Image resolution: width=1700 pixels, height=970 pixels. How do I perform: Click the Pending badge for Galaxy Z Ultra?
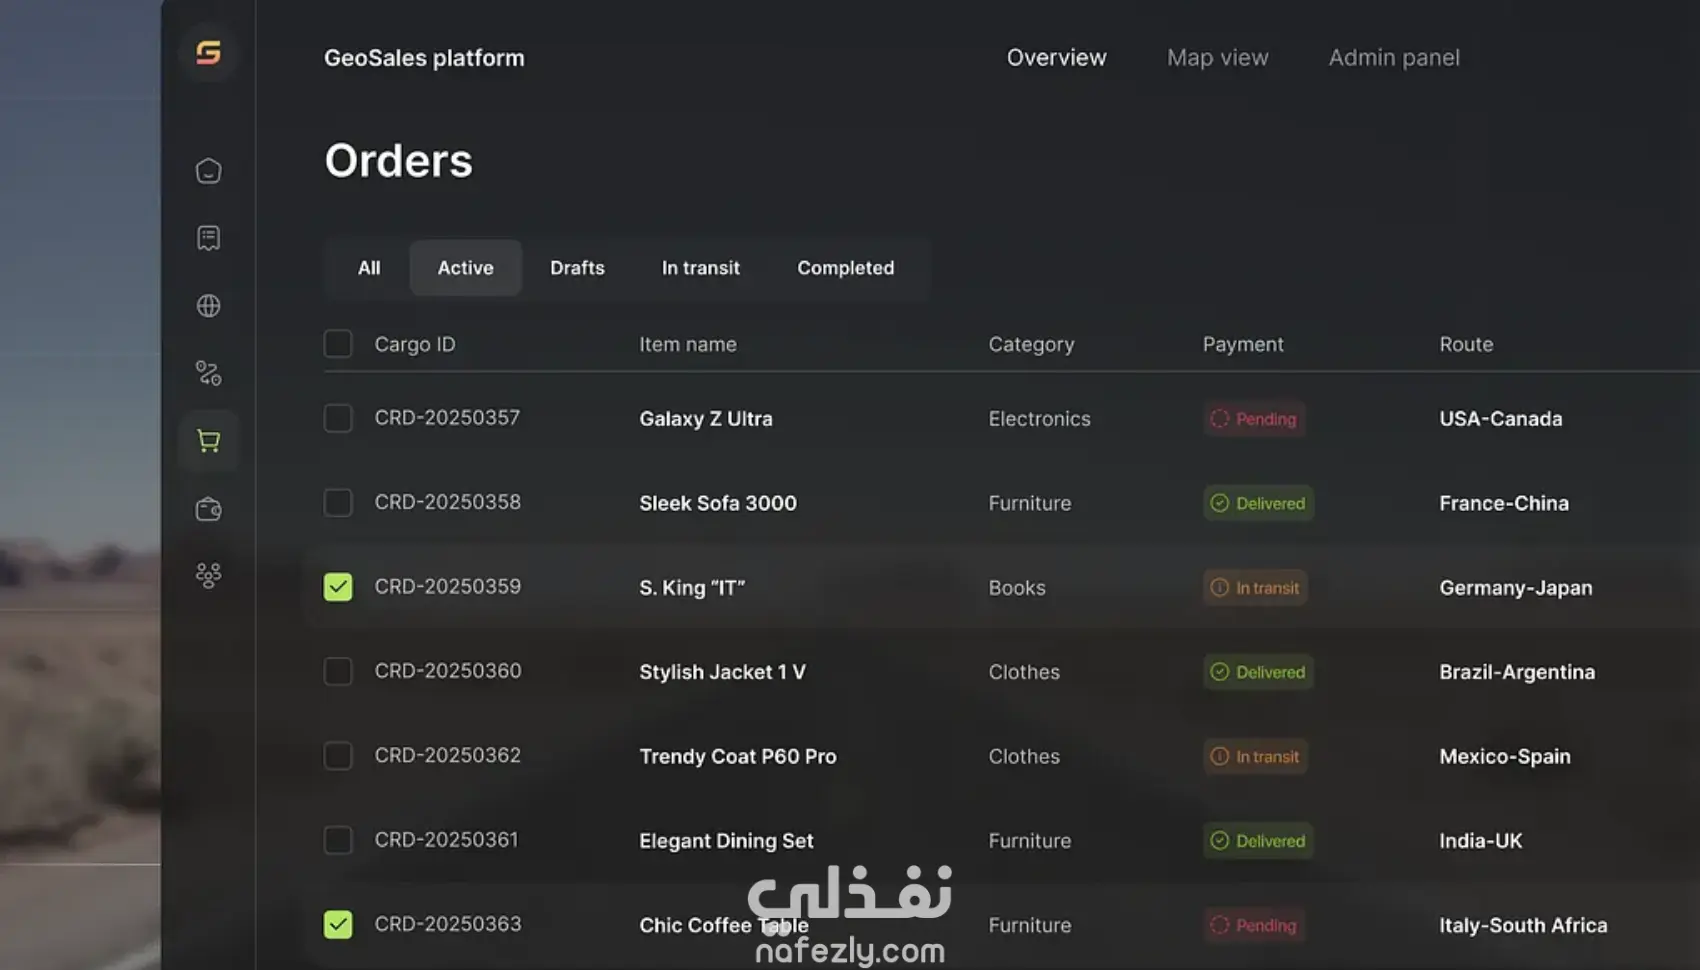click(x=1254, y=419)
